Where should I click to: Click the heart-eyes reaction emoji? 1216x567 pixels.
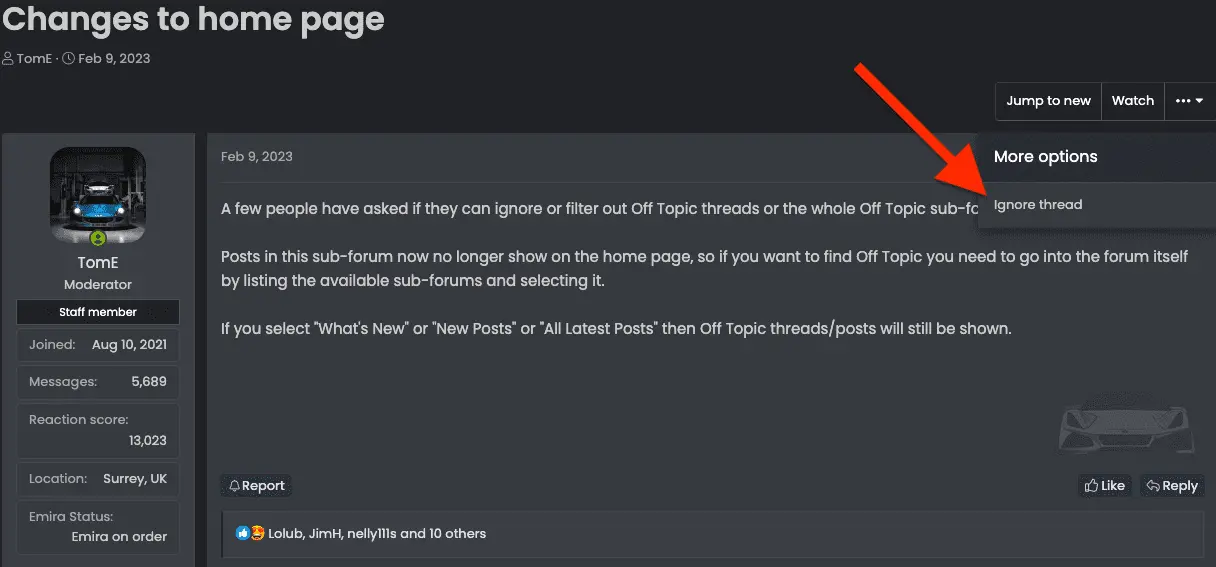point(258,533)
